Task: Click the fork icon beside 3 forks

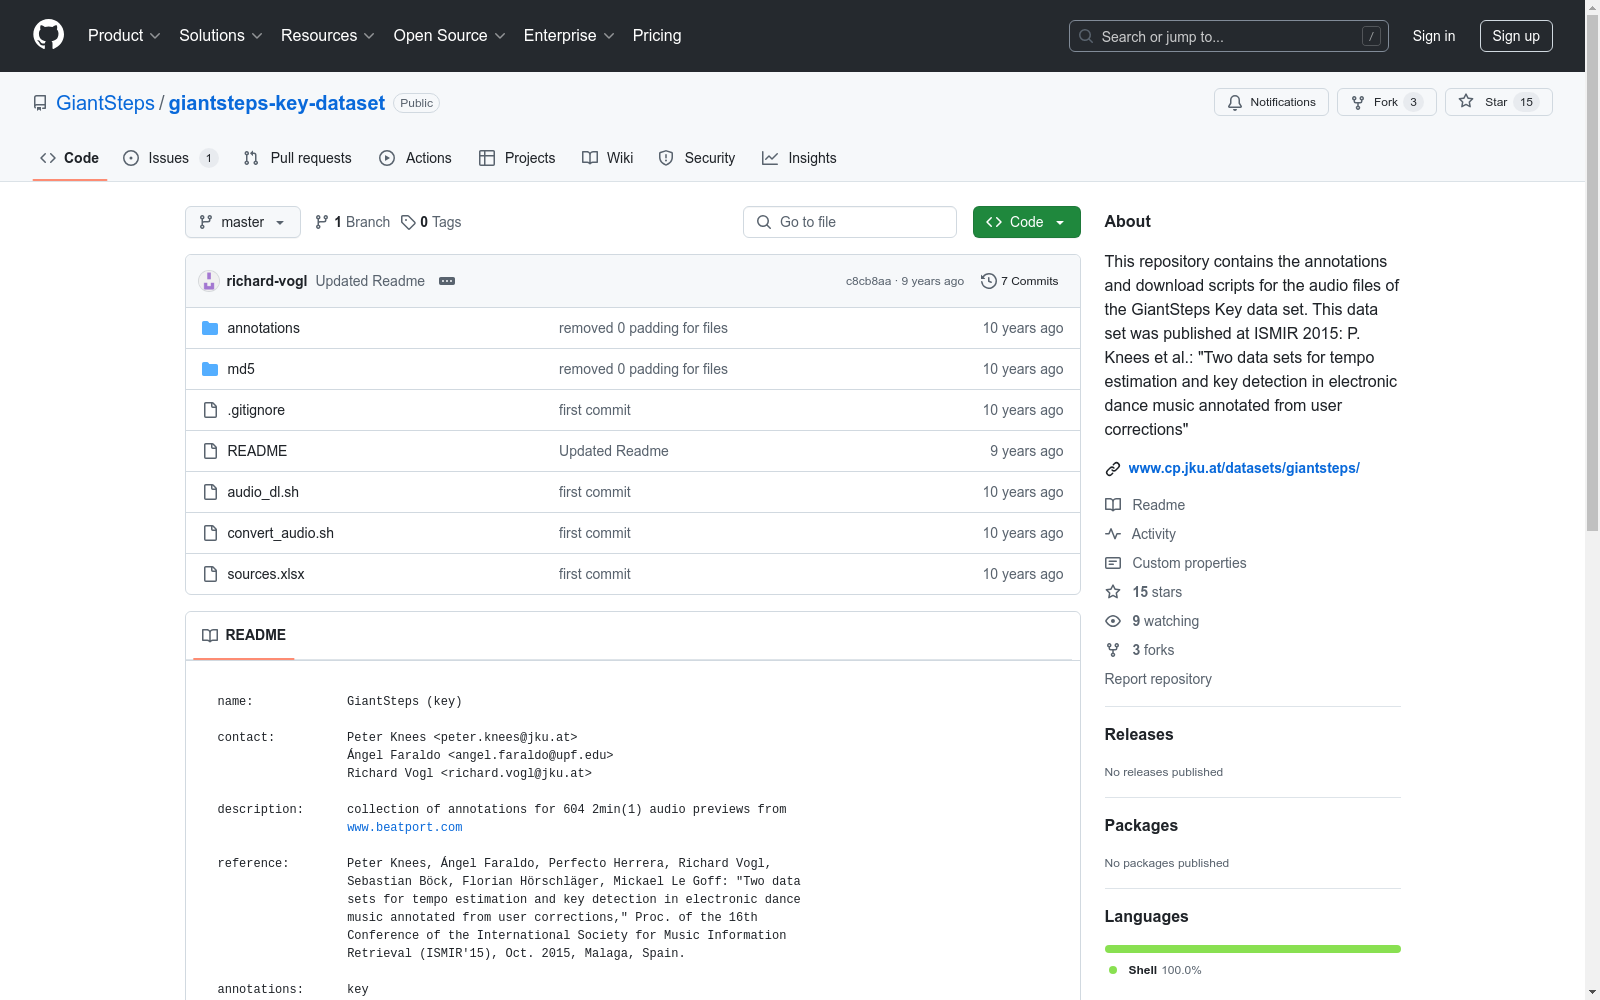Action: click(x=1113, y=650)
